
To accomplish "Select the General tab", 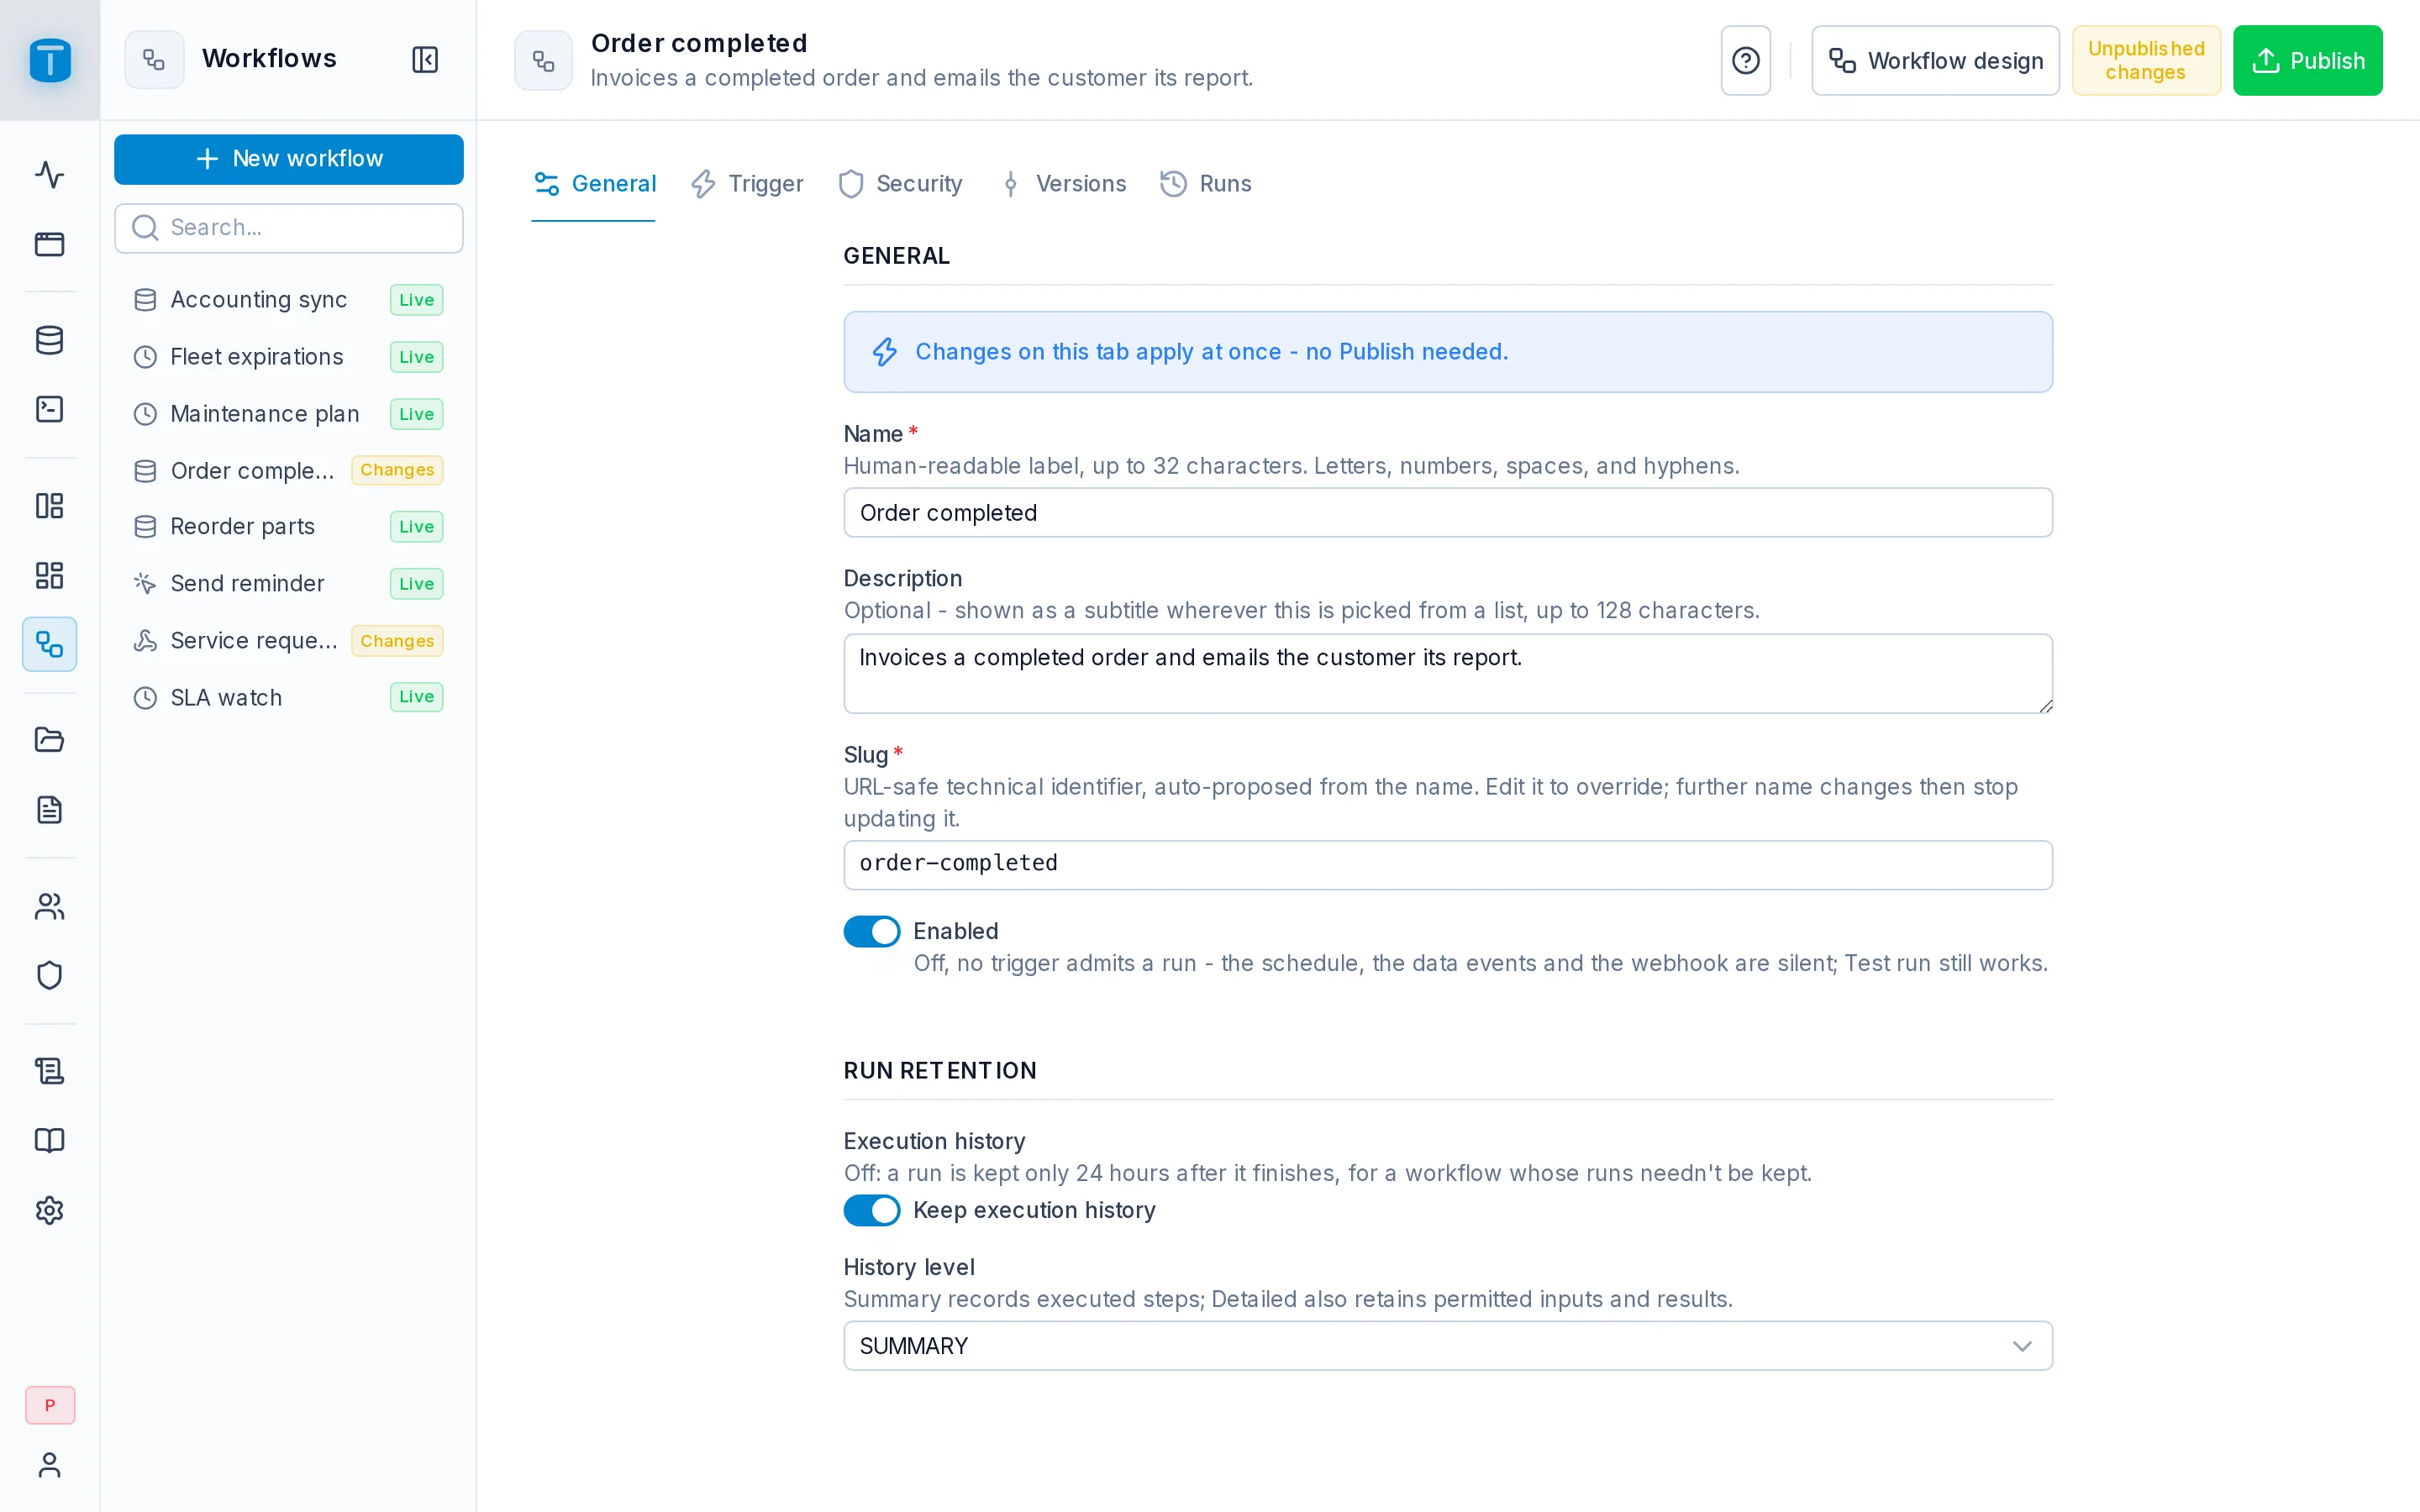I will pos(595,184).
